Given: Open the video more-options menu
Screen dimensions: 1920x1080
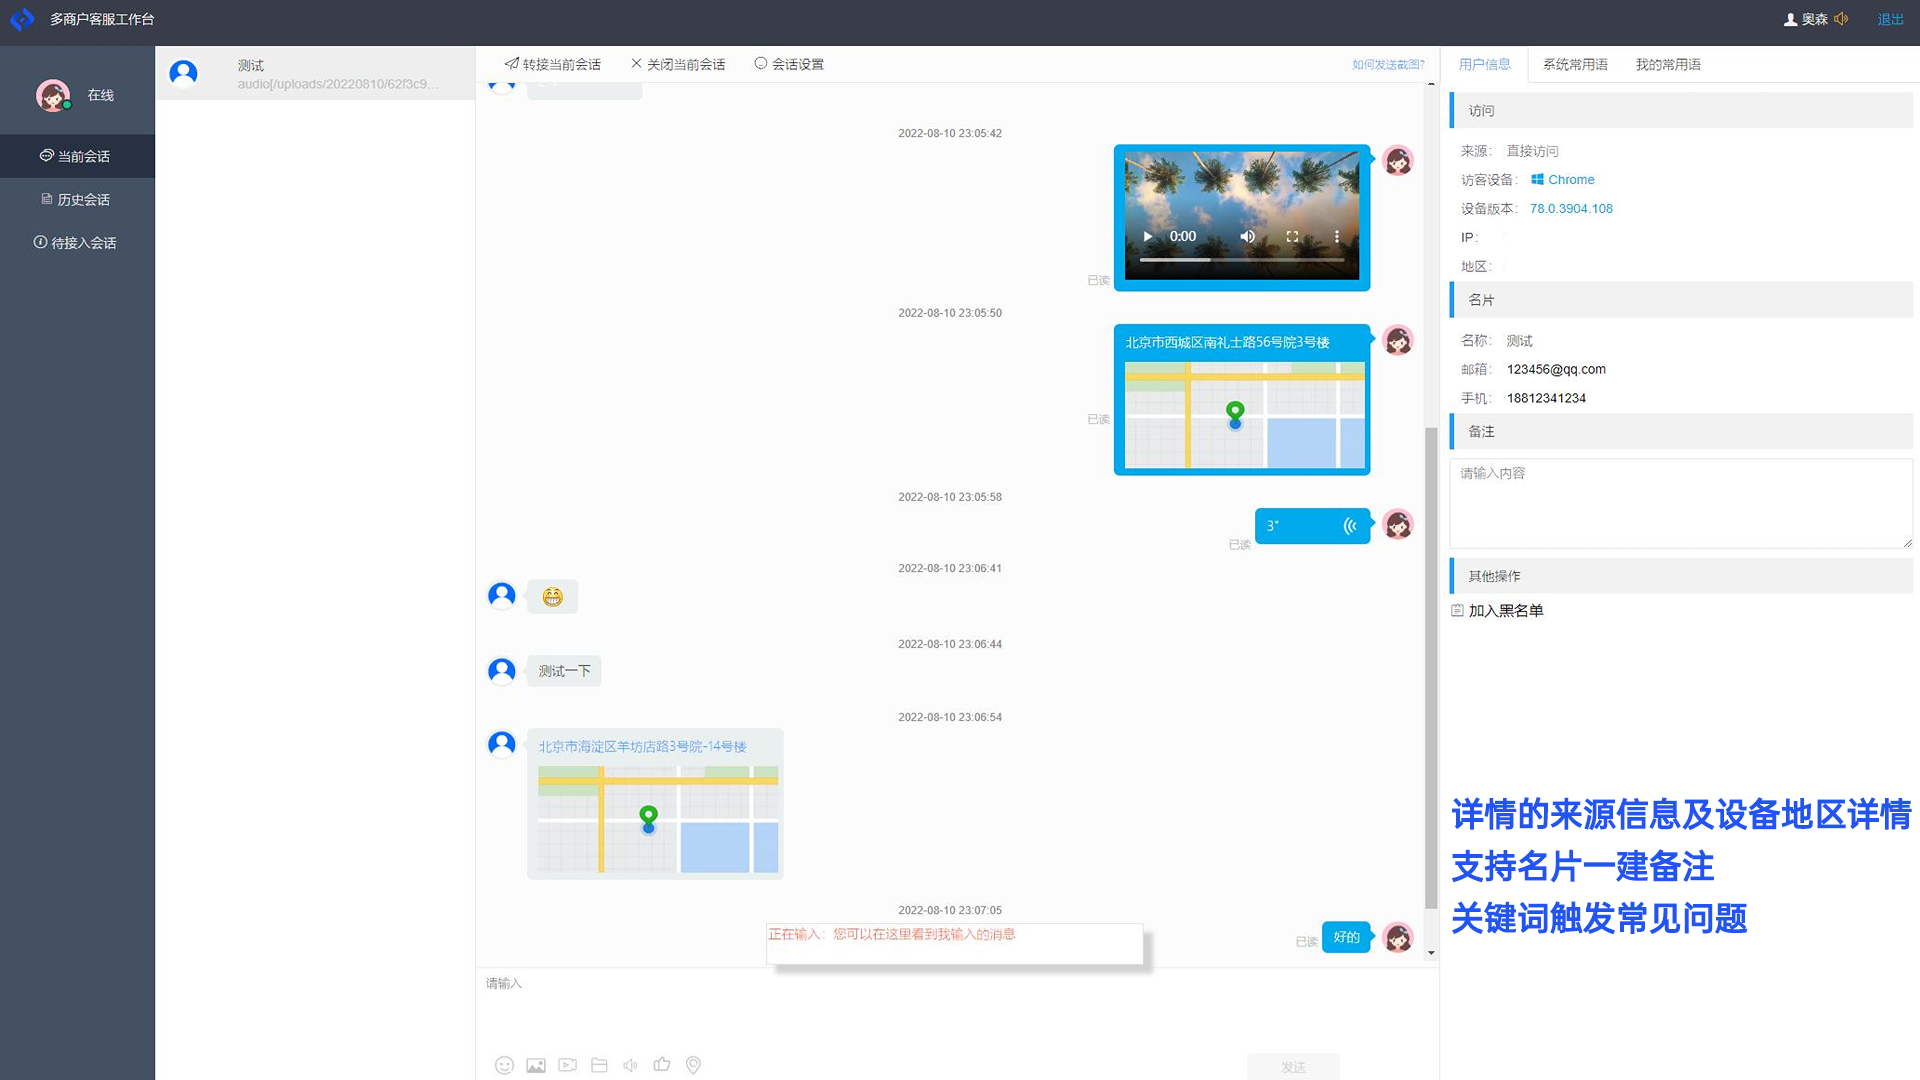Looking at the screenshot, I should pyautogui.click(x=1336, y=237).
